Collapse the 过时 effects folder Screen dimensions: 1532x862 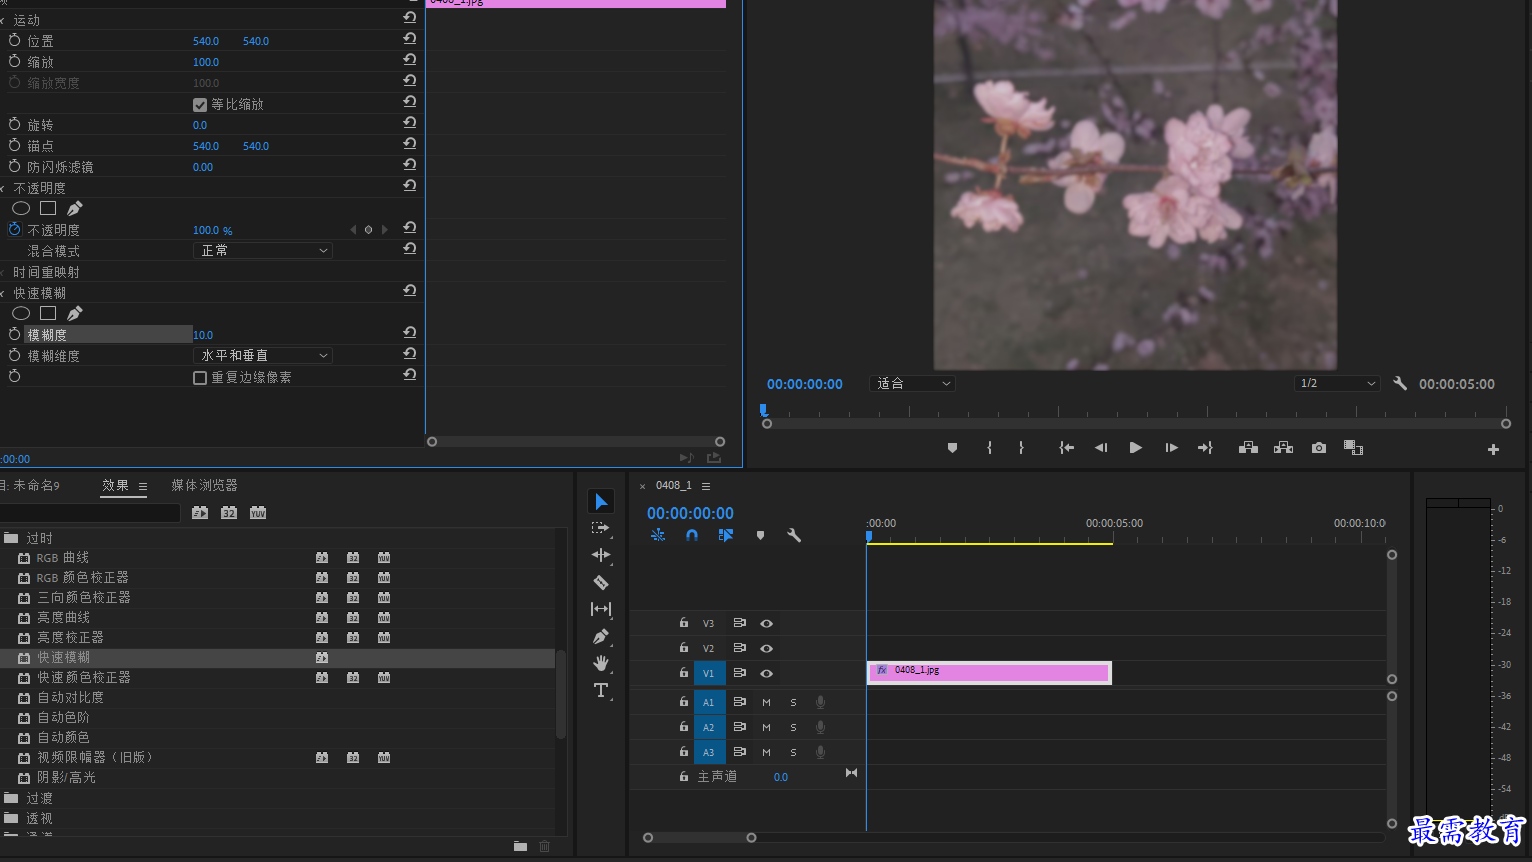point(11,538)
